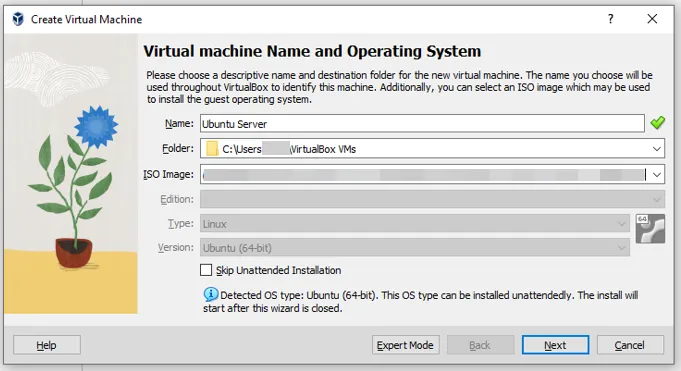This screenshot has height=371, width=681.
Task: Click the Name label
Action: click(x=179, y=123)
